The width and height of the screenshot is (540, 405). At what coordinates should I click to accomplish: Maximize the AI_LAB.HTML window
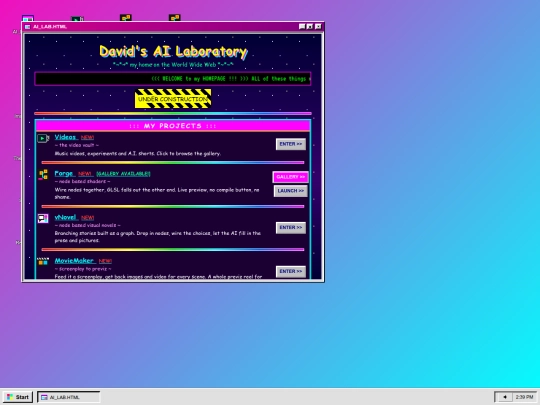coord(310,27)
